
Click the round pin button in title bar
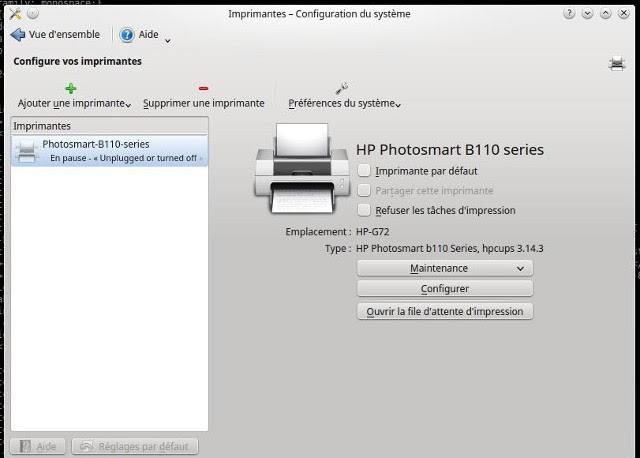click(x=33, y=13)
